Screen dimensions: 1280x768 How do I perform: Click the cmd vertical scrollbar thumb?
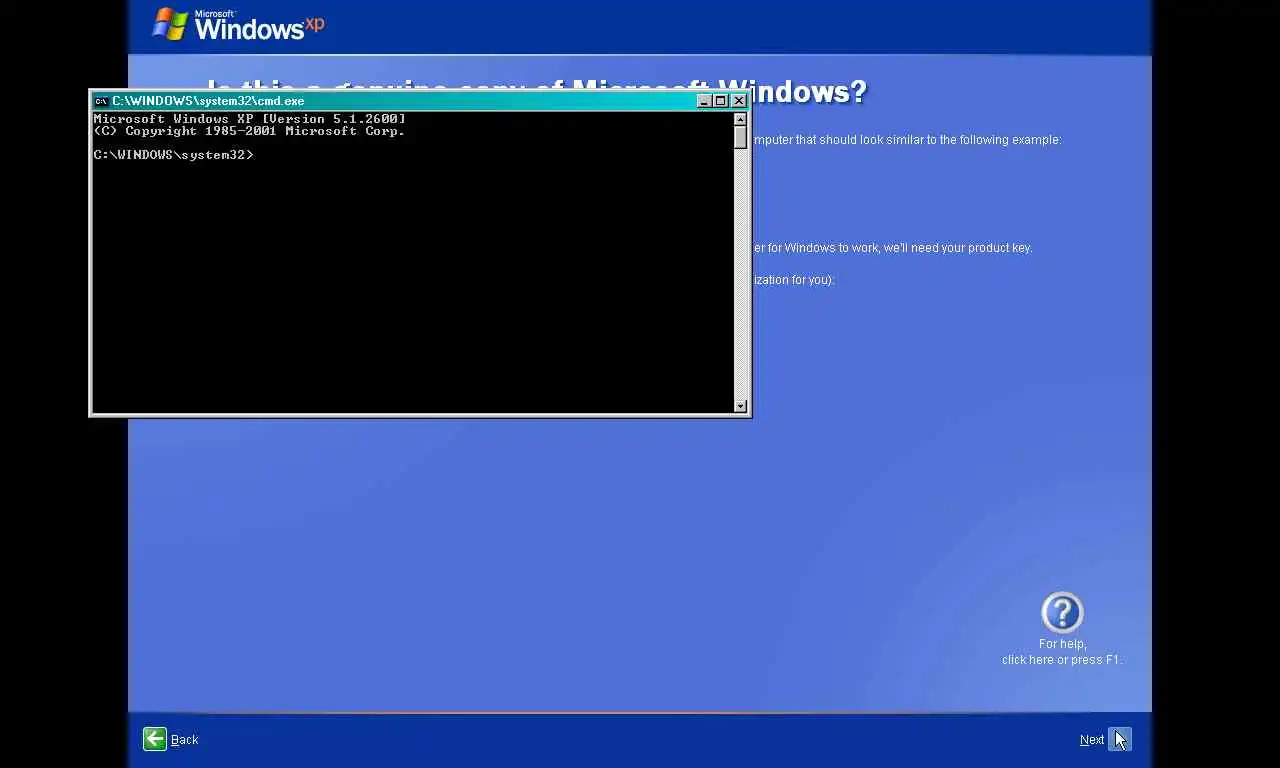741,137
